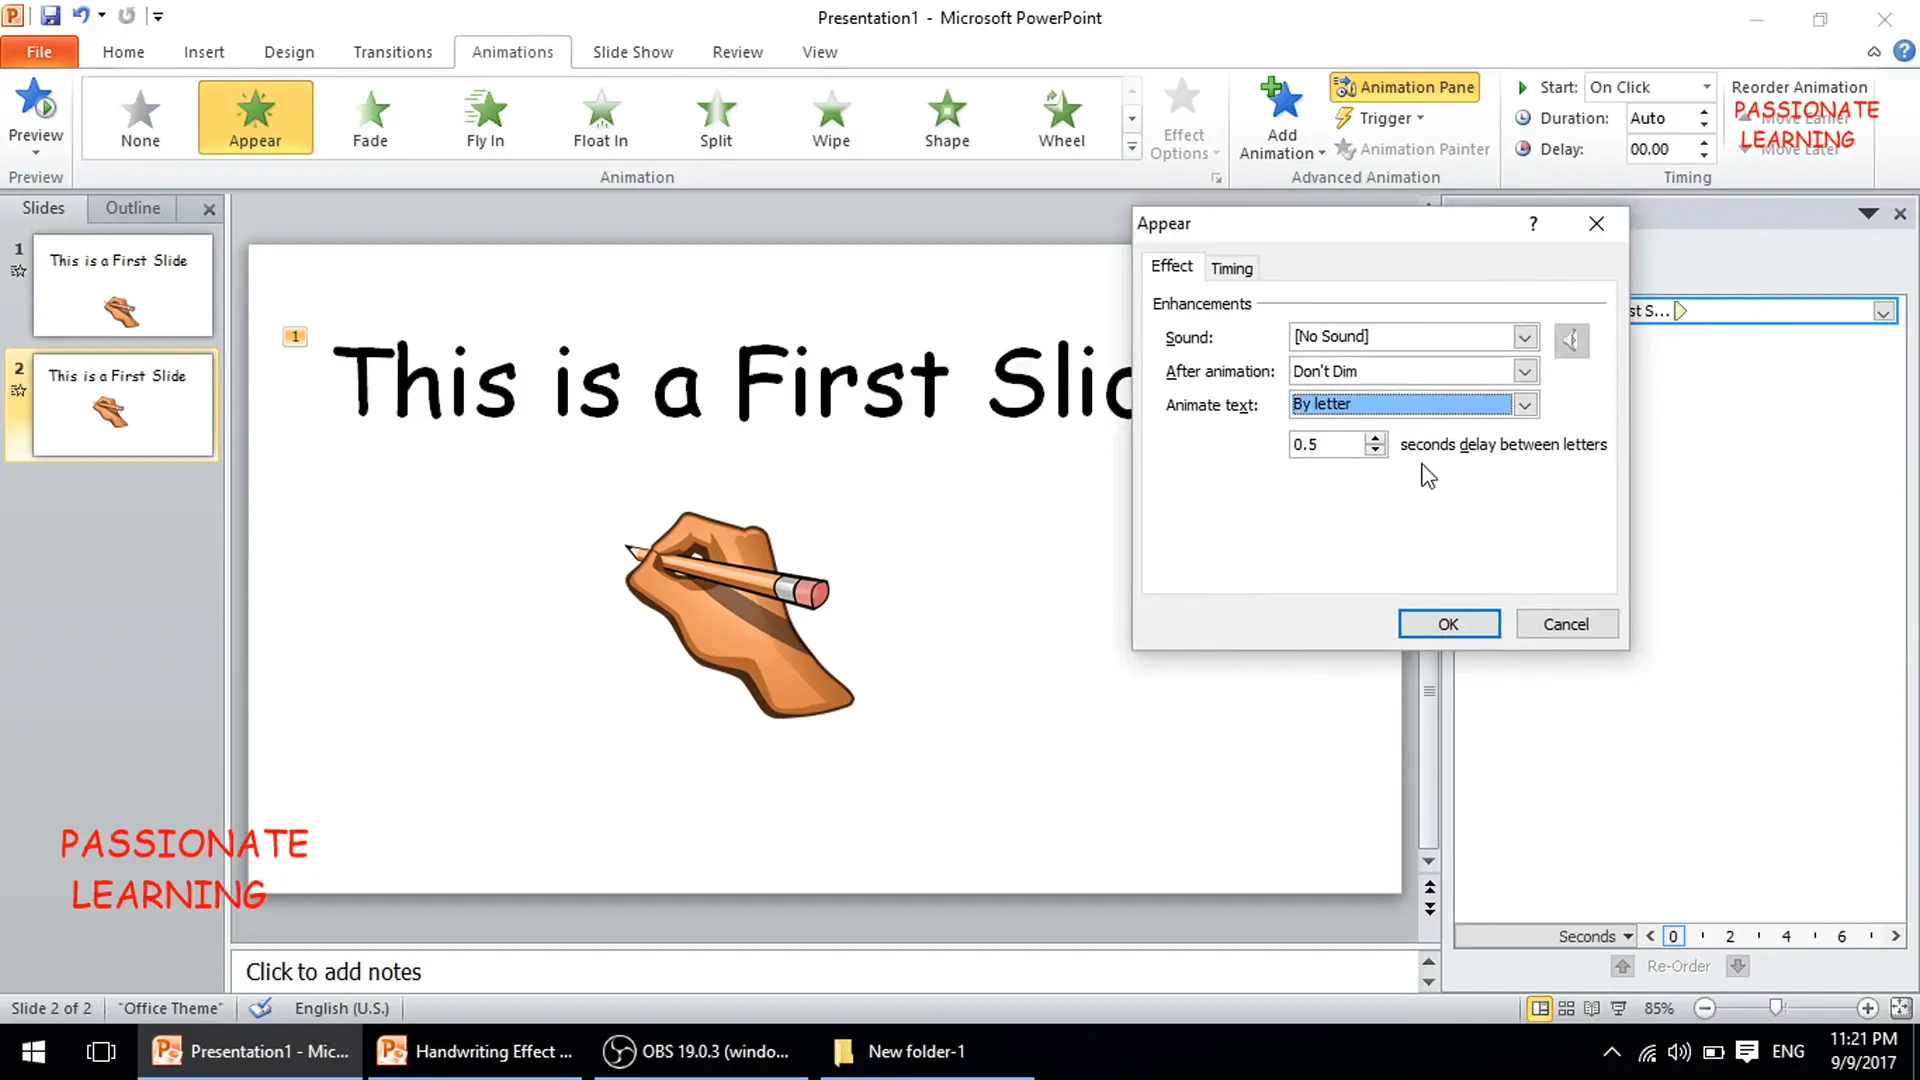Click the zoom out minus button

pos(1705,1008)
